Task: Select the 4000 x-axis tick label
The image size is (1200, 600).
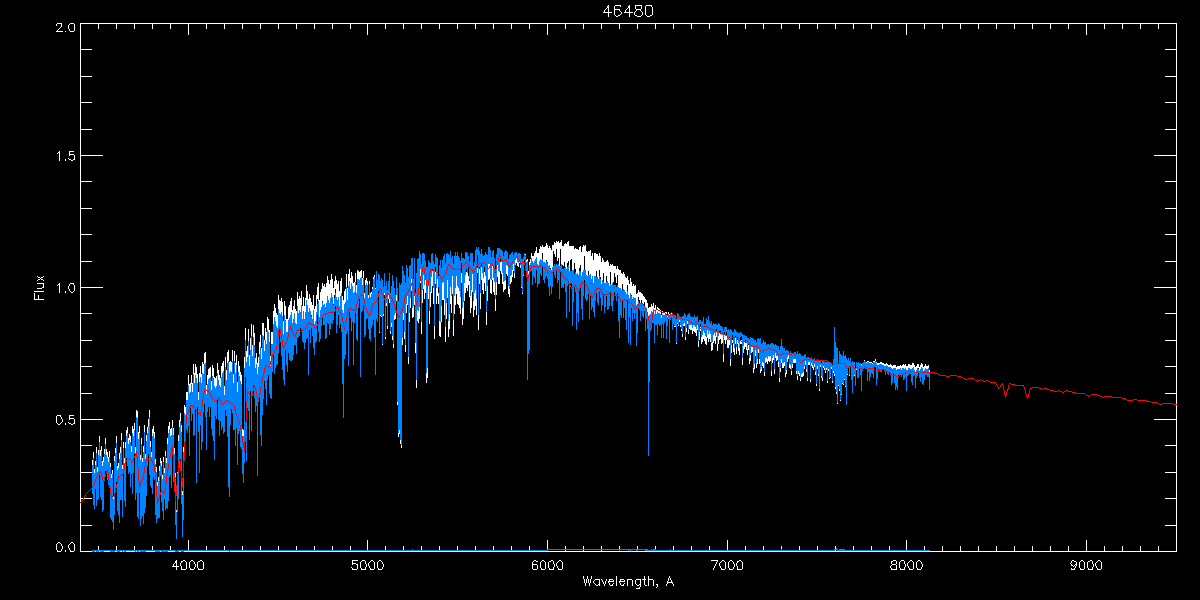Action: tap(188, 565)
